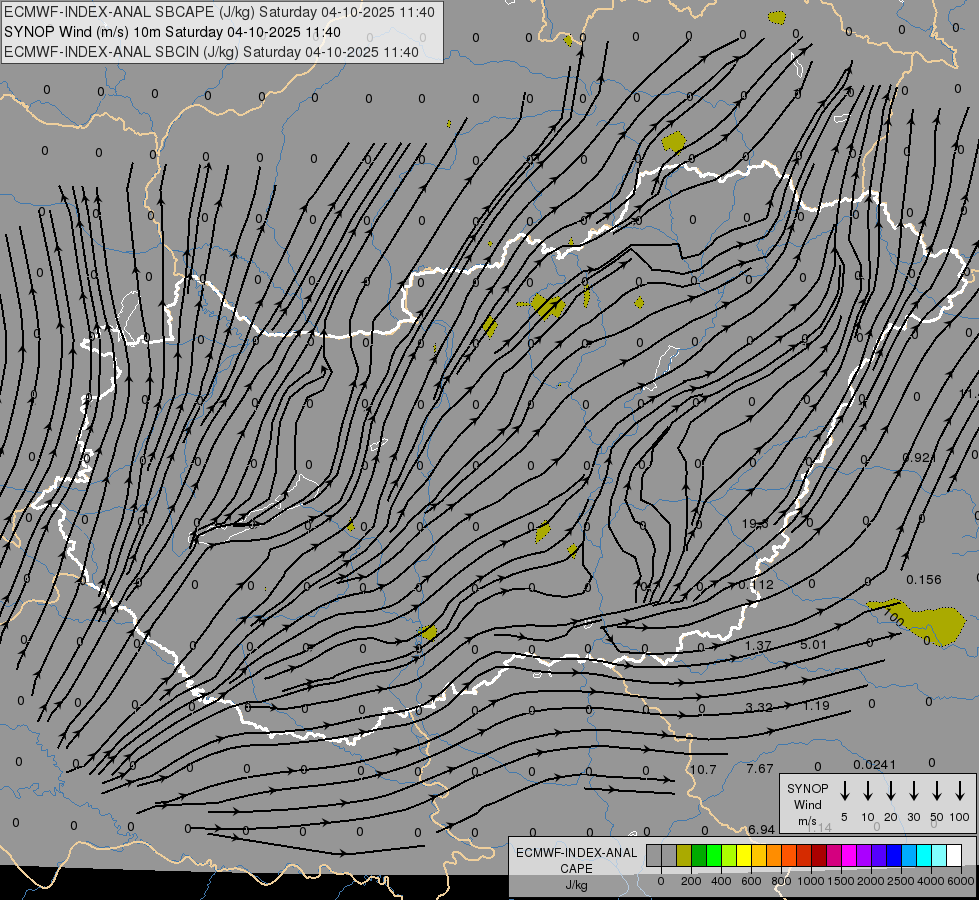Click the 6000 tick label on CAPE scale
This screenshot has width=979, height=900.
(961, 881)
